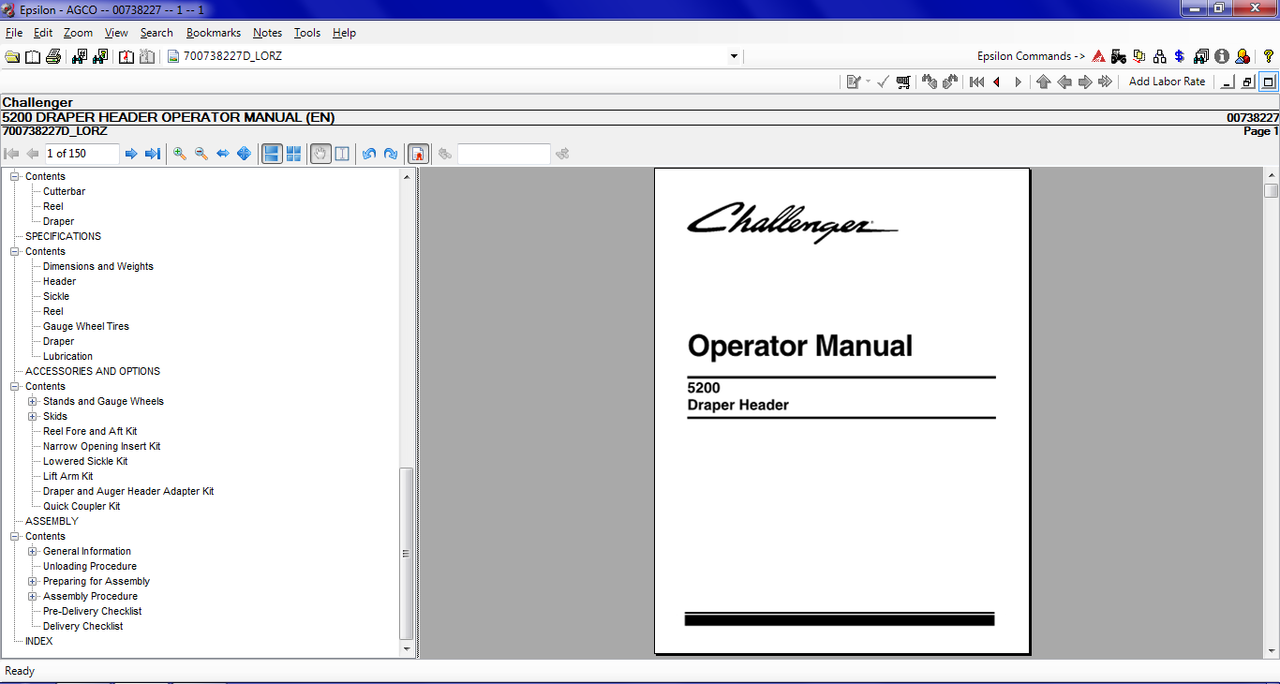Click the round info icon

point(1221,56)
